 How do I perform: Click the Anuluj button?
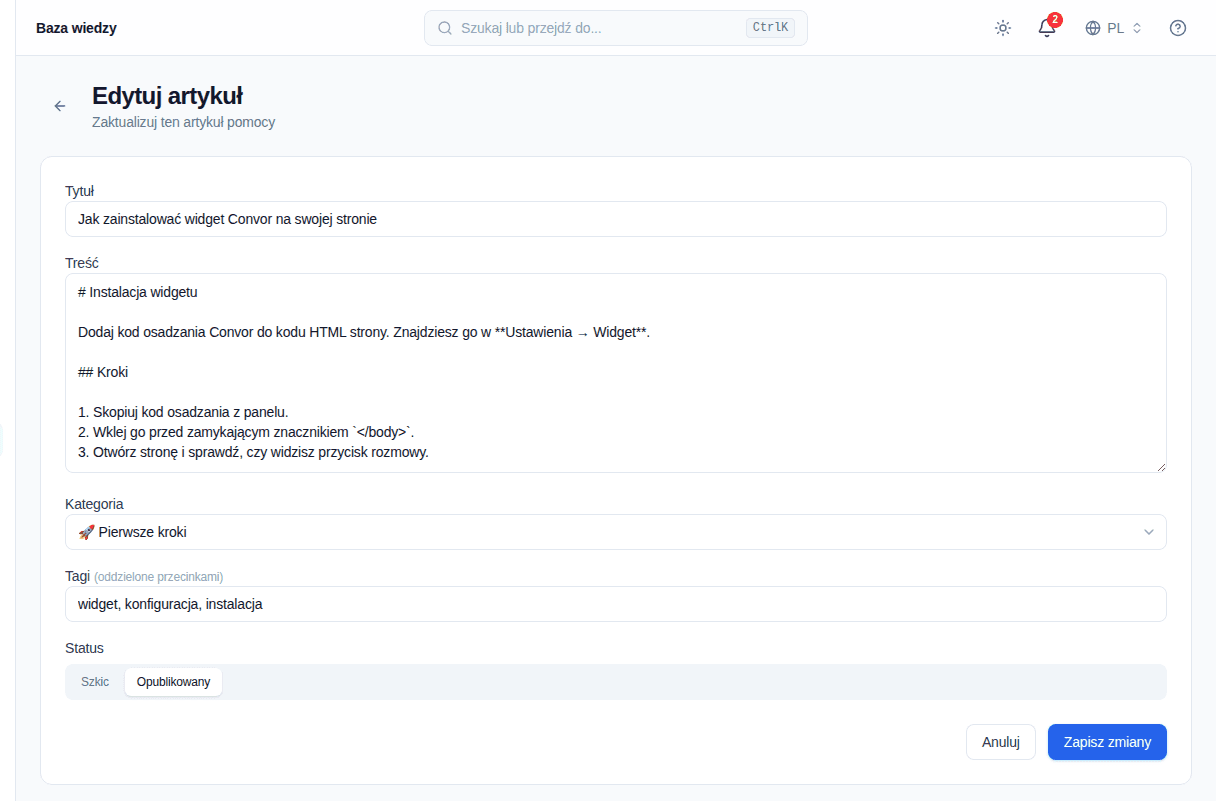point(1001,742)
